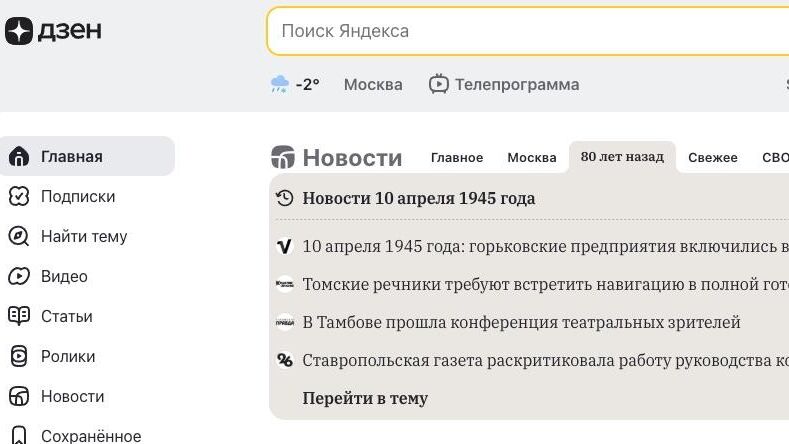The width and height of the screenshot is (789, 444).
Task: Click the Ролики sidebar icon
Action: [x=19, y=356]
